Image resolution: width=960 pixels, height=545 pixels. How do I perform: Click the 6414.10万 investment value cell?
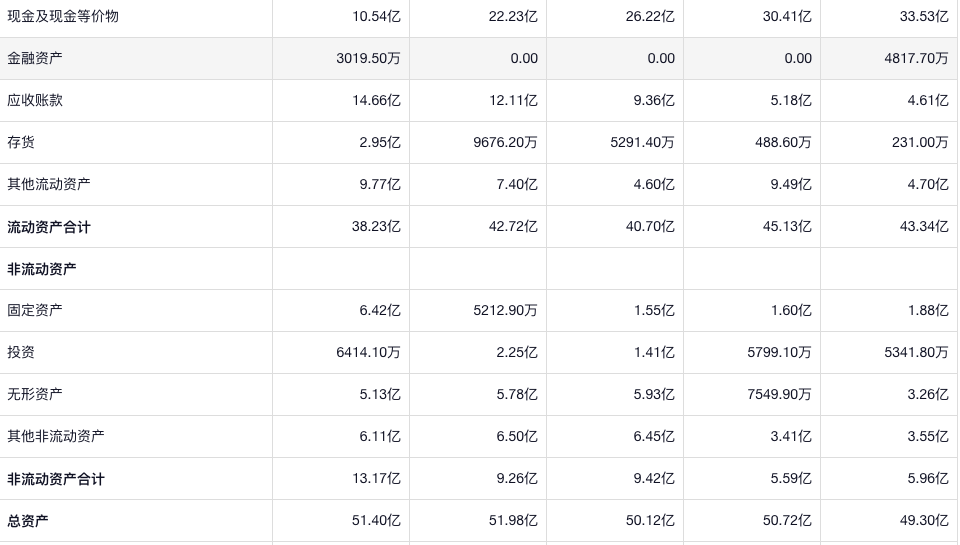(x=368, y=352)
